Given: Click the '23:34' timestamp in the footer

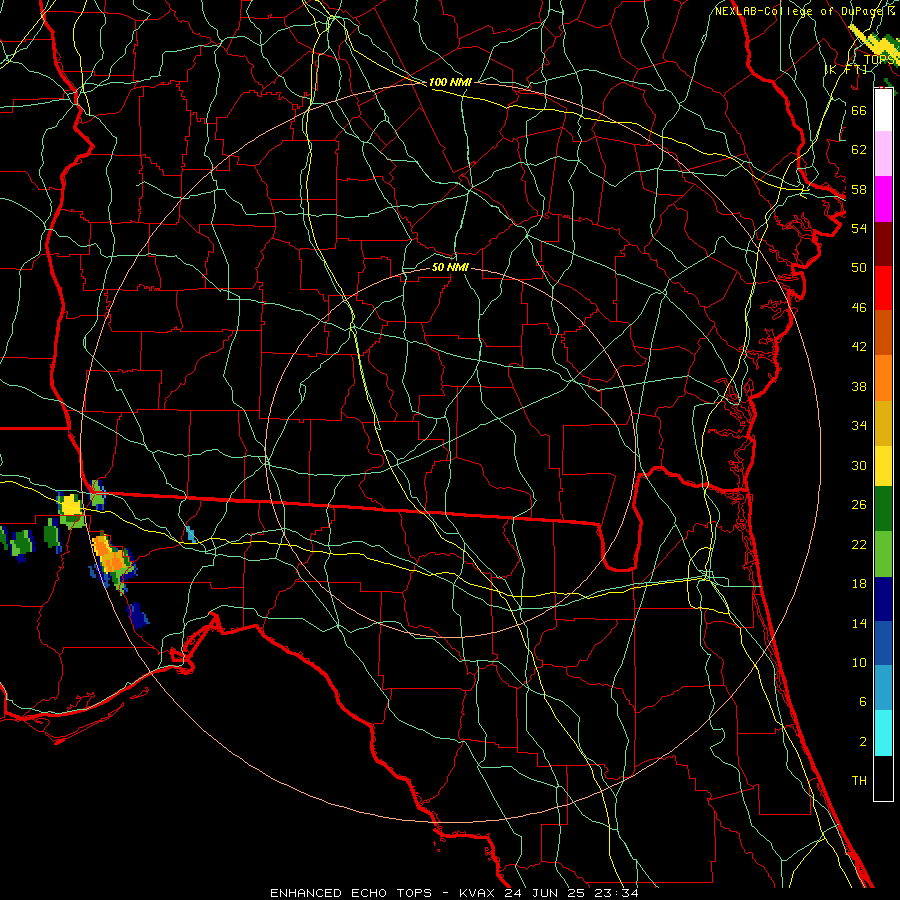Looking at the screenshot, I should click(616, 893).
